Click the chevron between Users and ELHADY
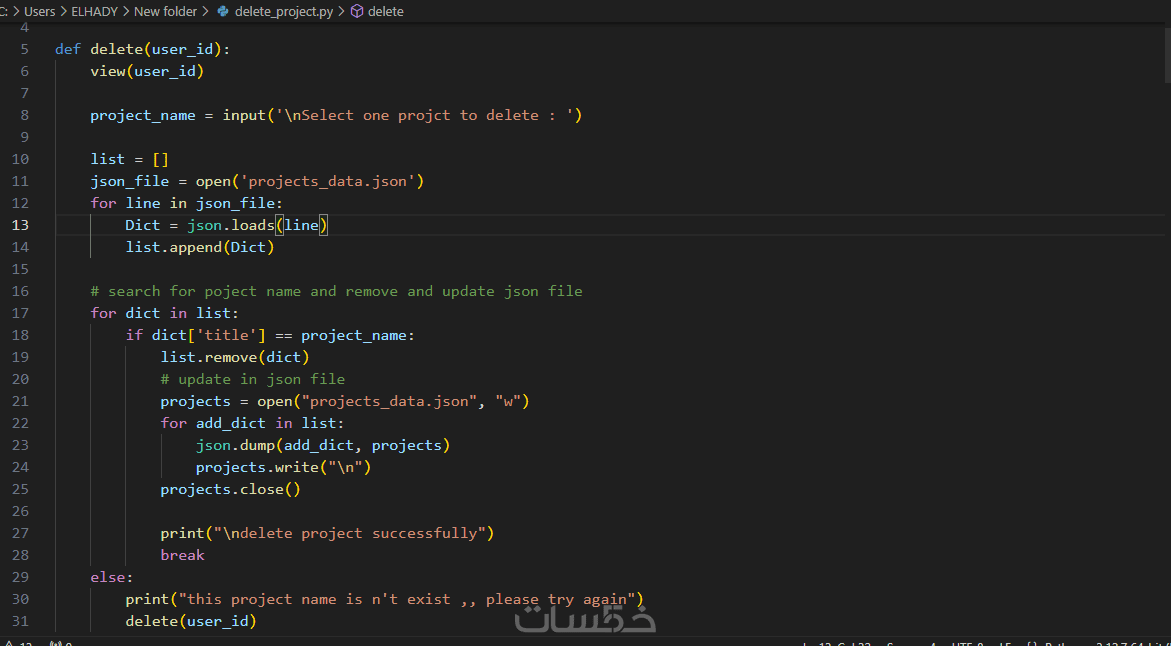1171x646 pixels. click(64, 11)
